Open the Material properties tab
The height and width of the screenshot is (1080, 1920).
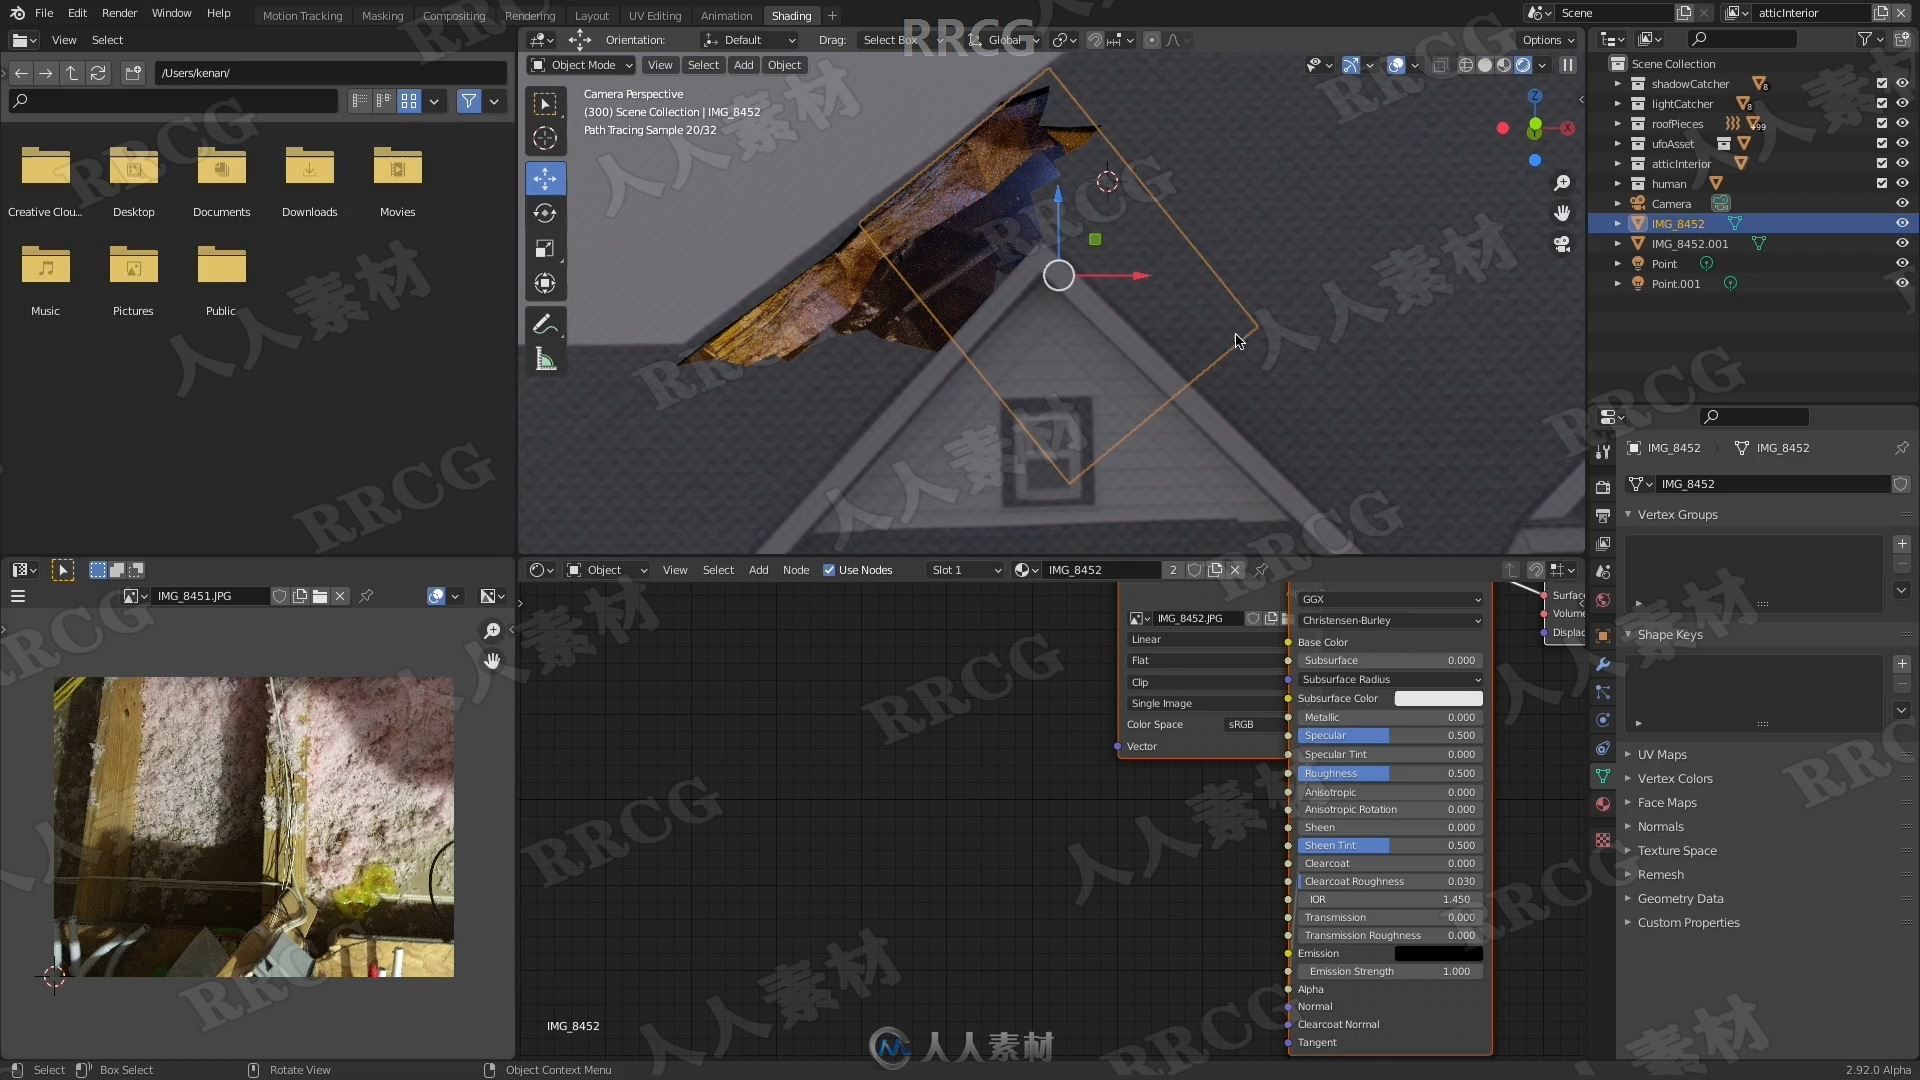[x=1603, y=804]
